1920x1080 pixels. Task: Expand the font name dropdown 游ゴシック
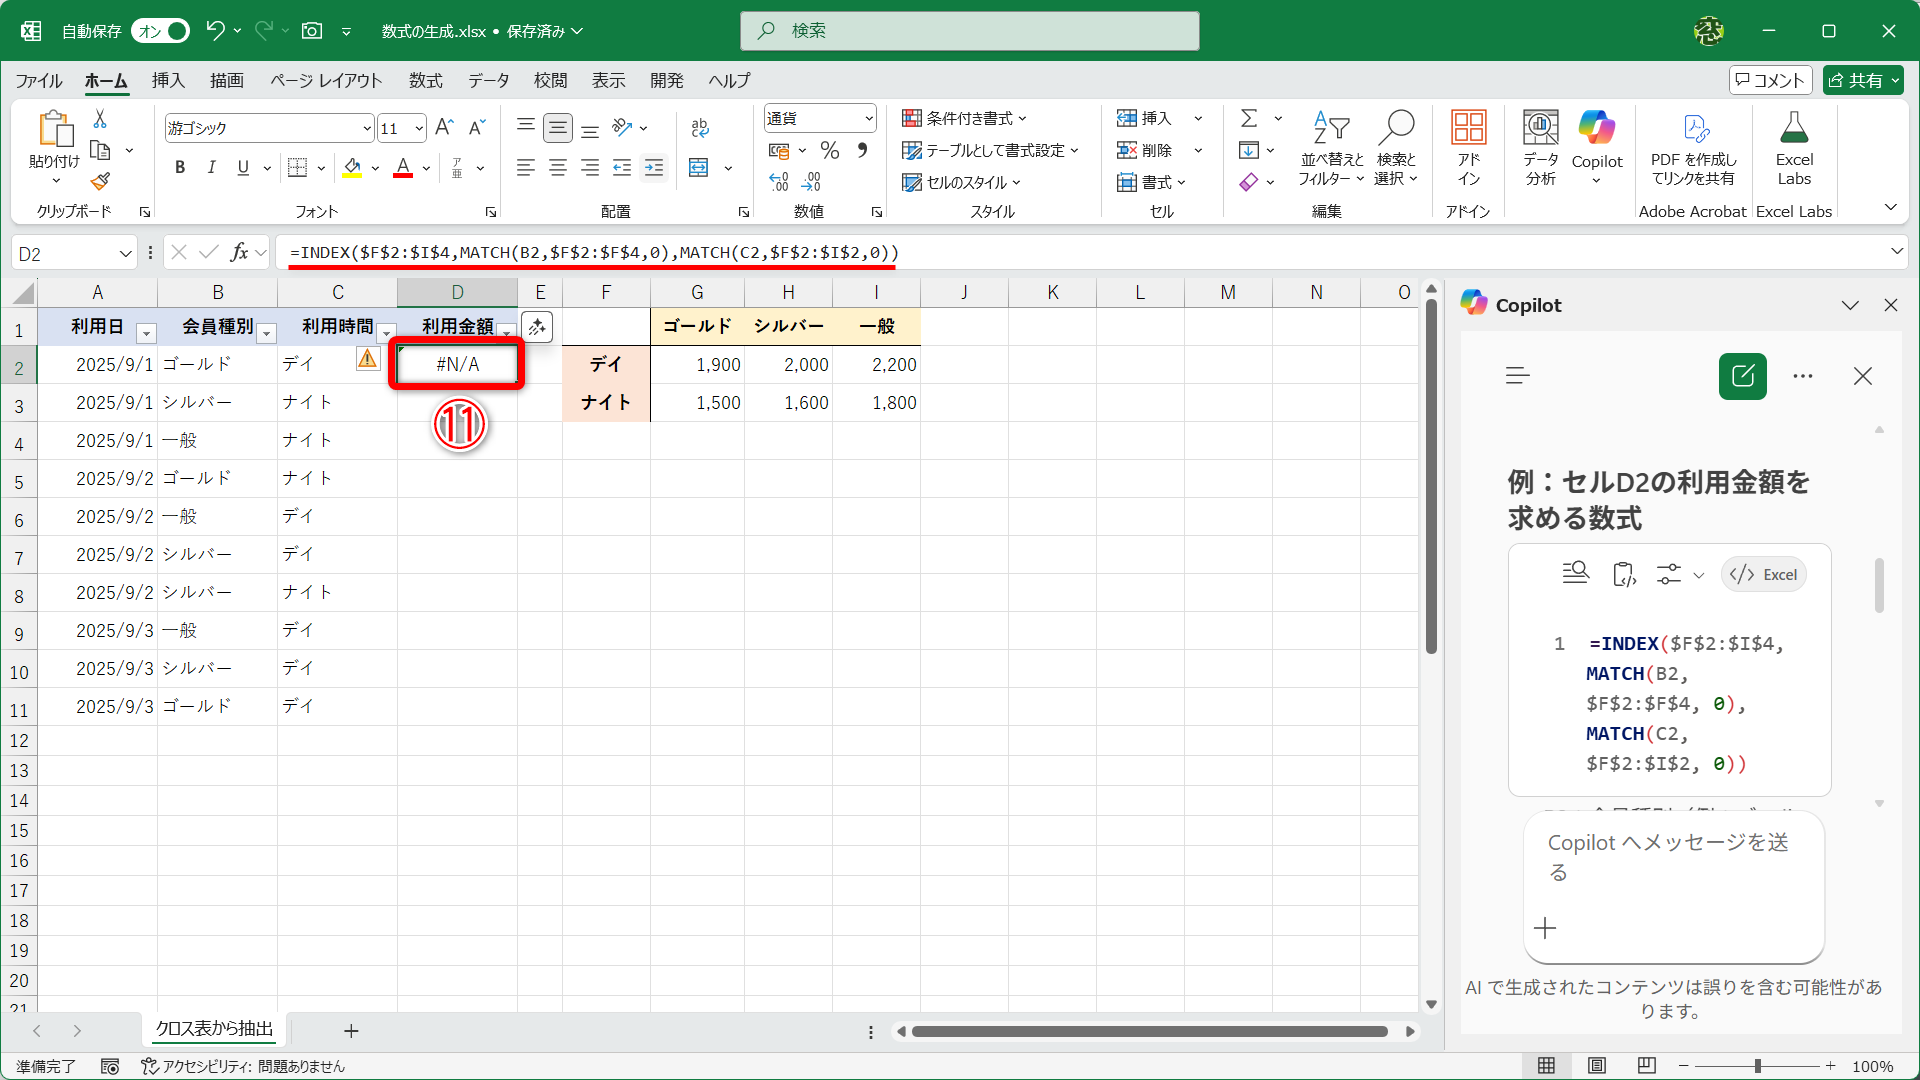point(368,128)
